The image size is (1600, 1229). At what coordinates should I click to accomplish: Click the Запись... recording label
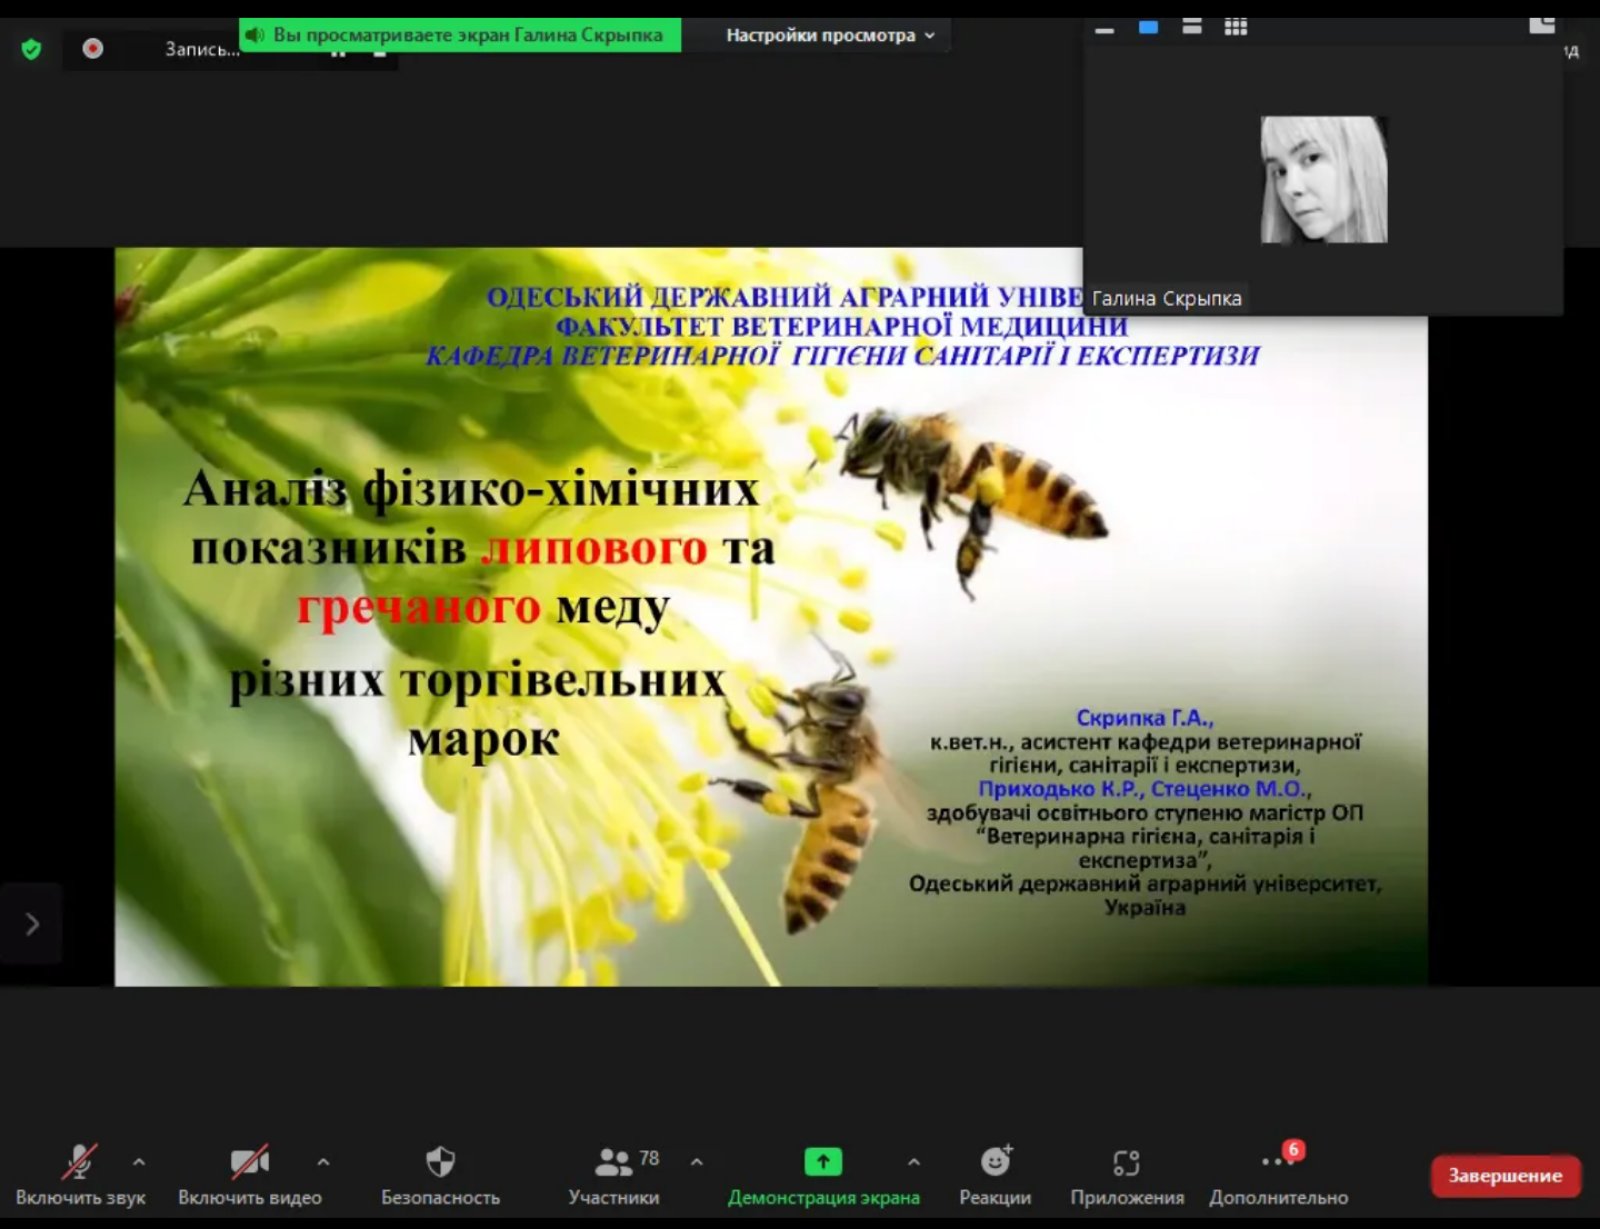(x=202, y=49)
